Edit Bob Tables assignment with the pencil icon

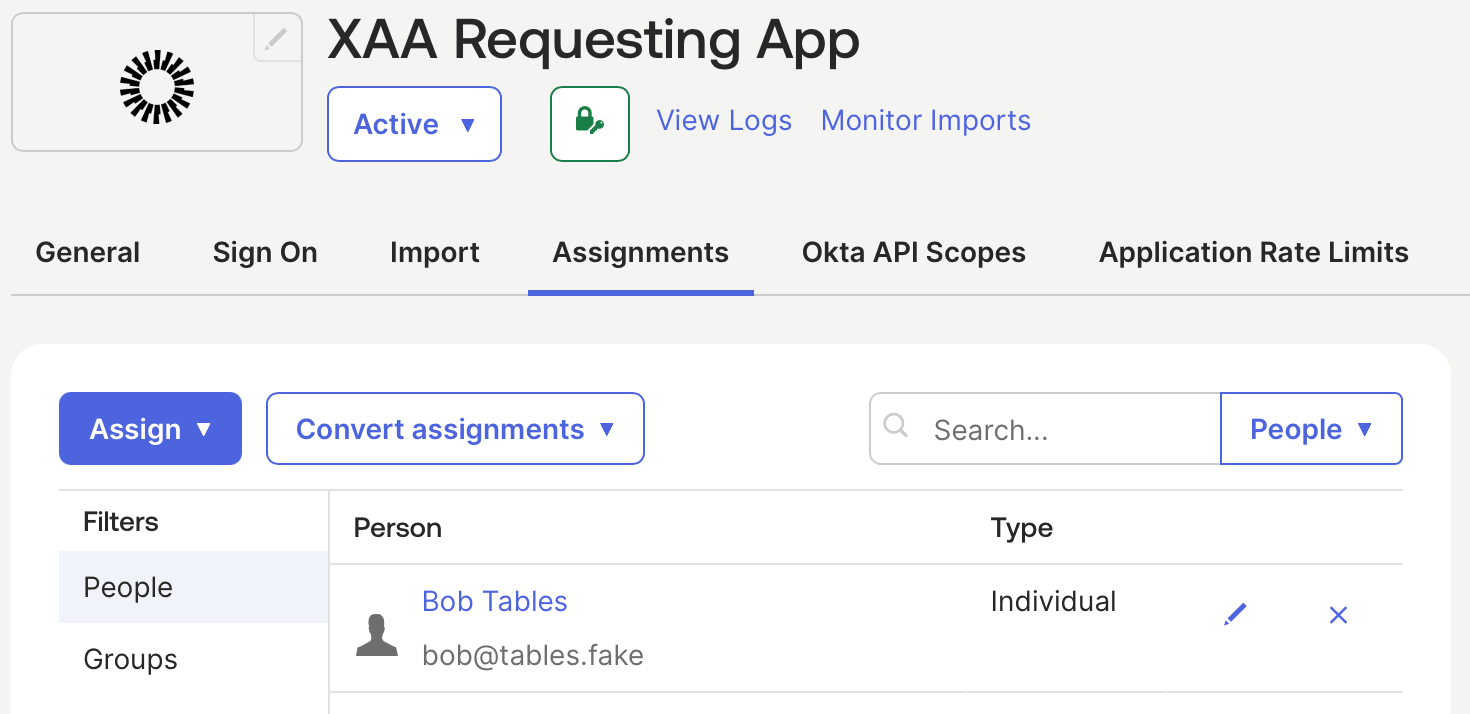point(1236,614)
